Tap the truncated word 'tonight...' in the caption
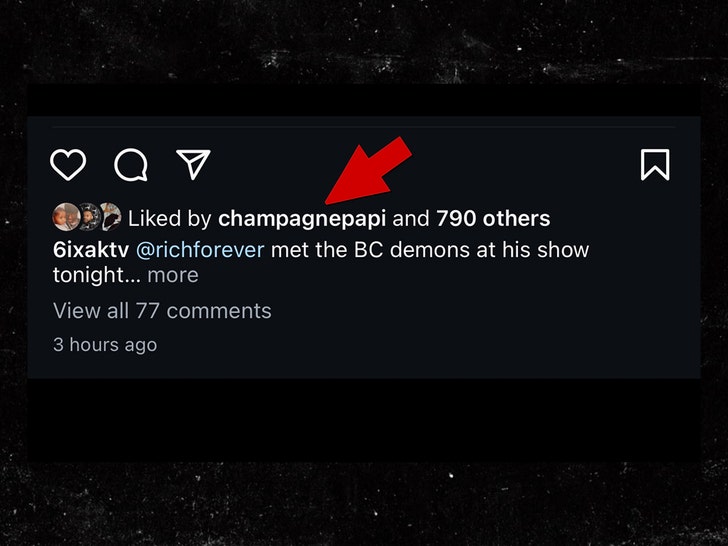 [x=97, y=275]
